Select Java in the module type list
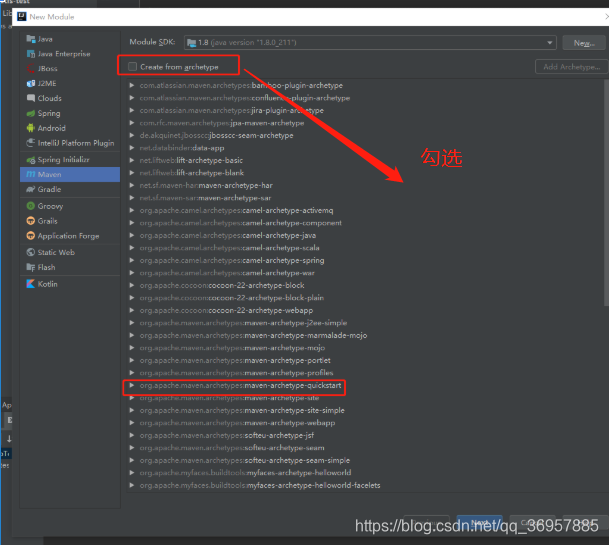The width and height of the screenshot is (609, 545). [70, 39]
